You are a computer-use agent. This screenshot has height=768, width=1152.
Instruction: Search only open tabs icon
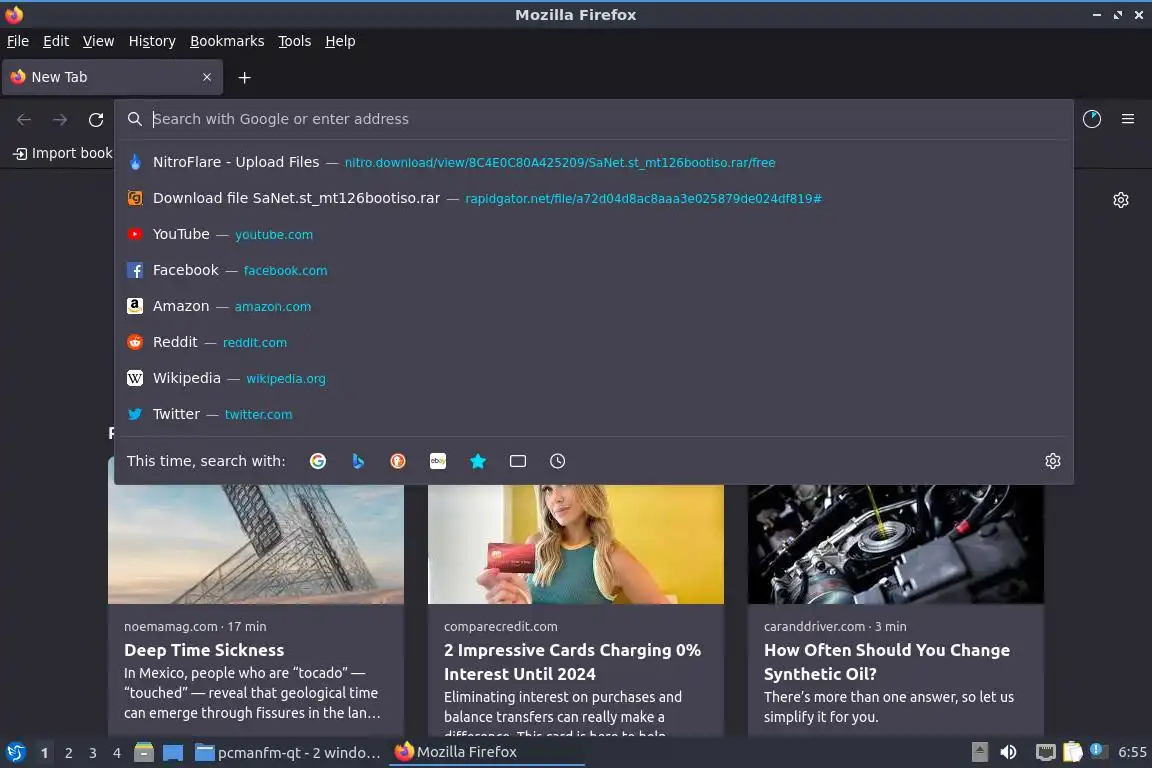(518, 461)
